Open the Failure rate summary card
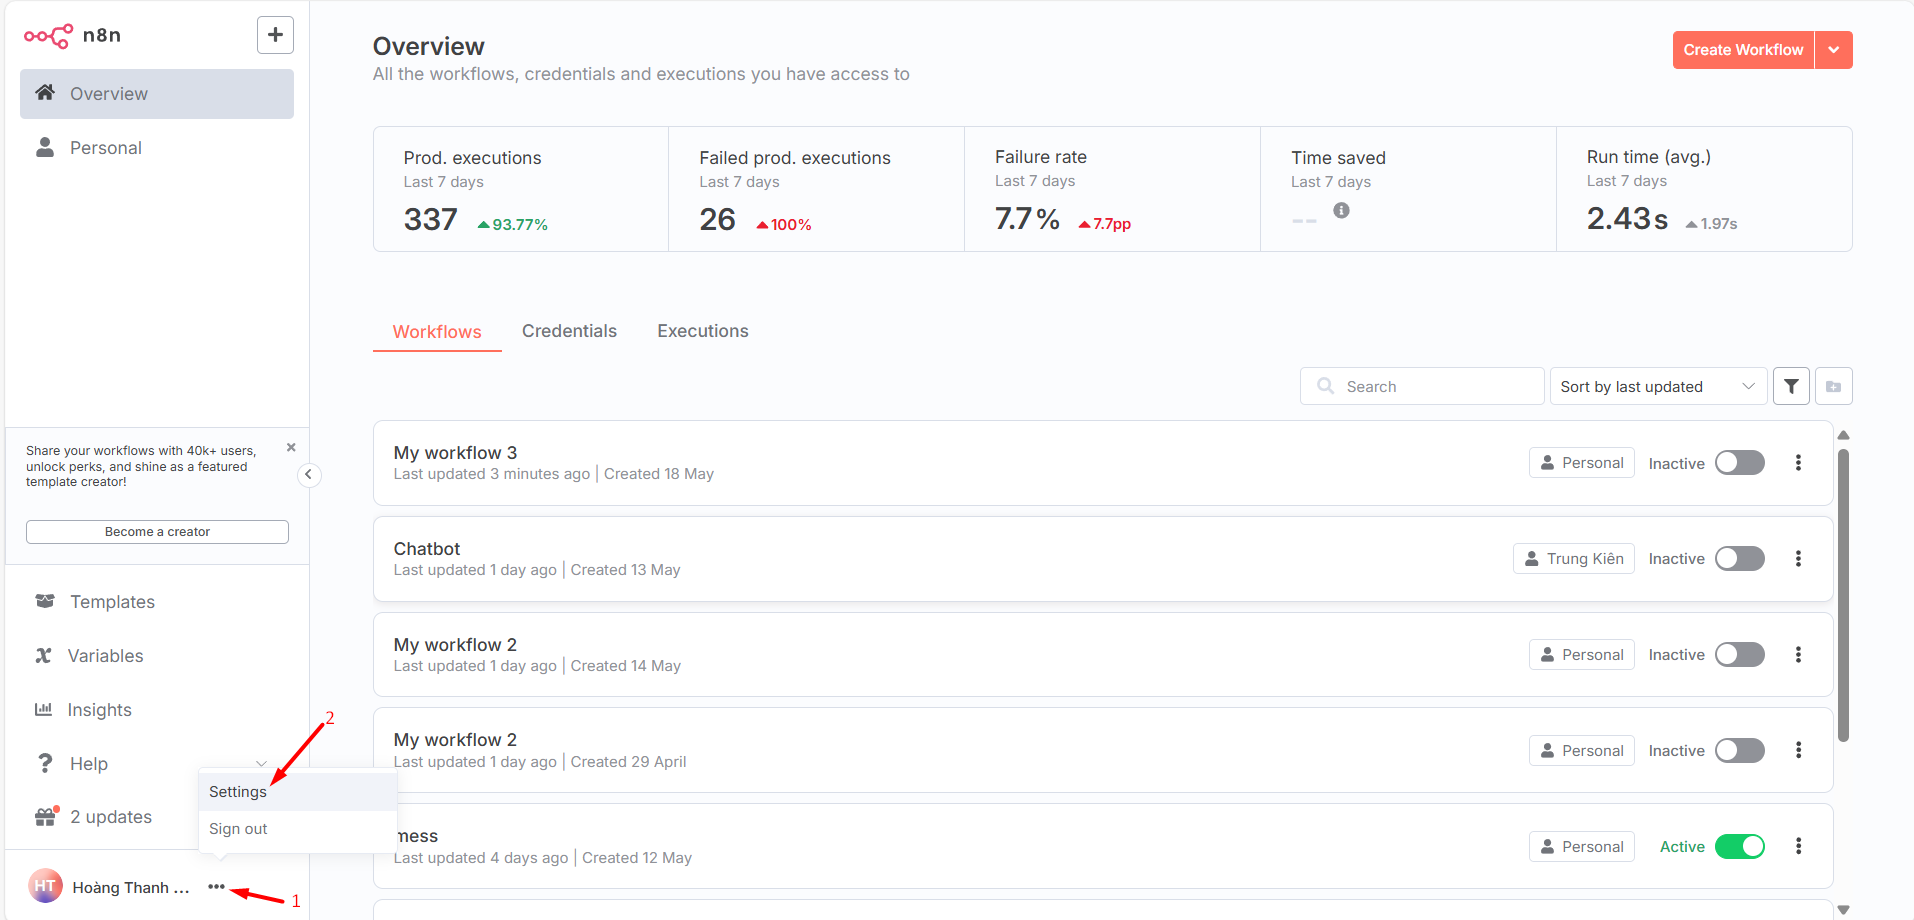This screenshot has width=1914, height=920. point(1112,189)
